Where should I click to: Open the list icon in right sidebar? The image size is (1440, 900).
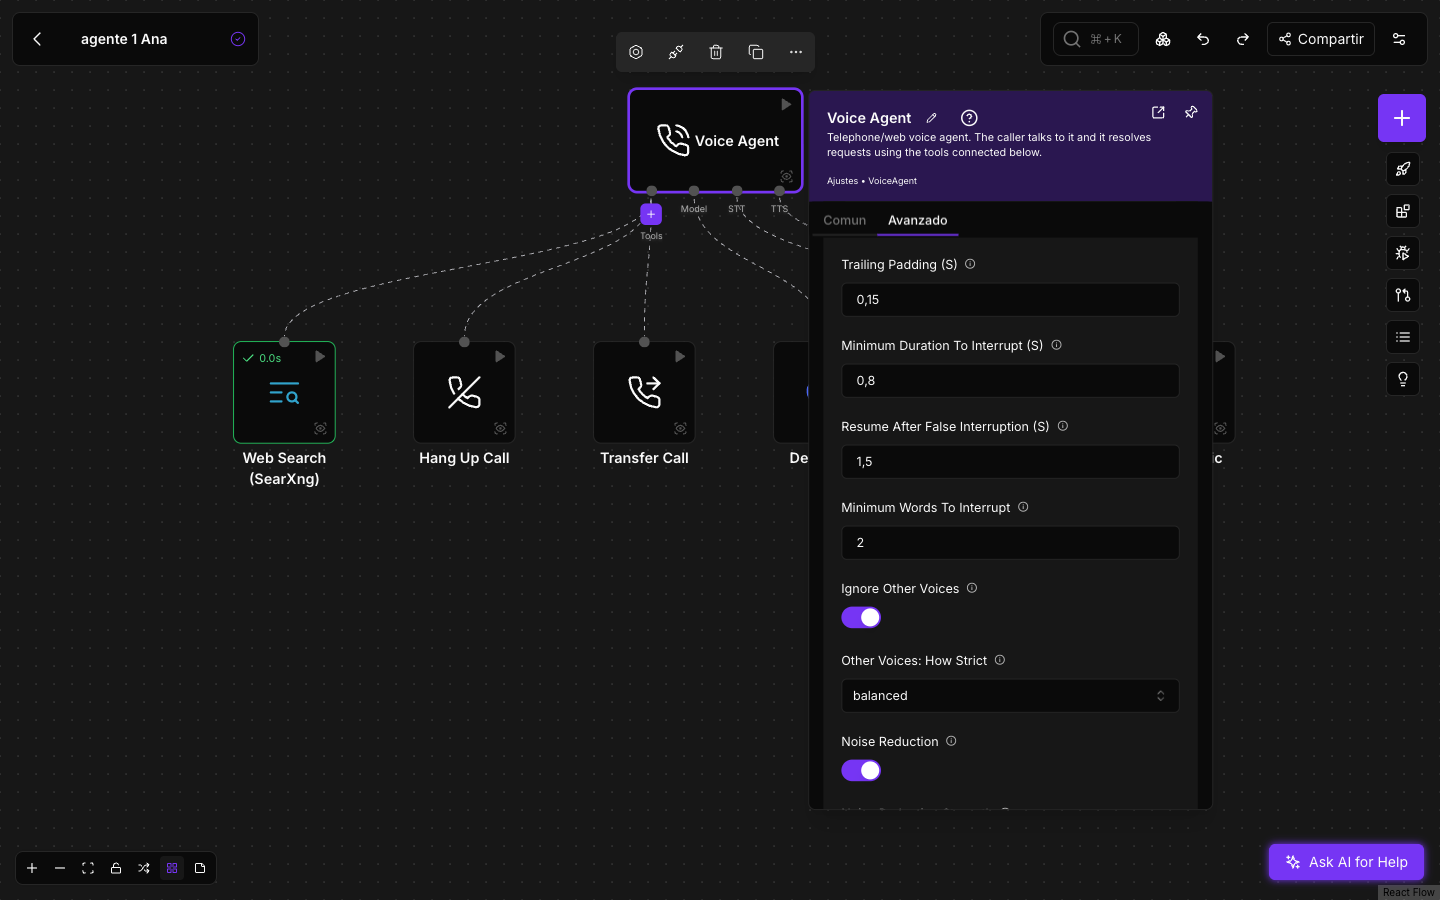pyautogui.click(x=1403, y=337)
